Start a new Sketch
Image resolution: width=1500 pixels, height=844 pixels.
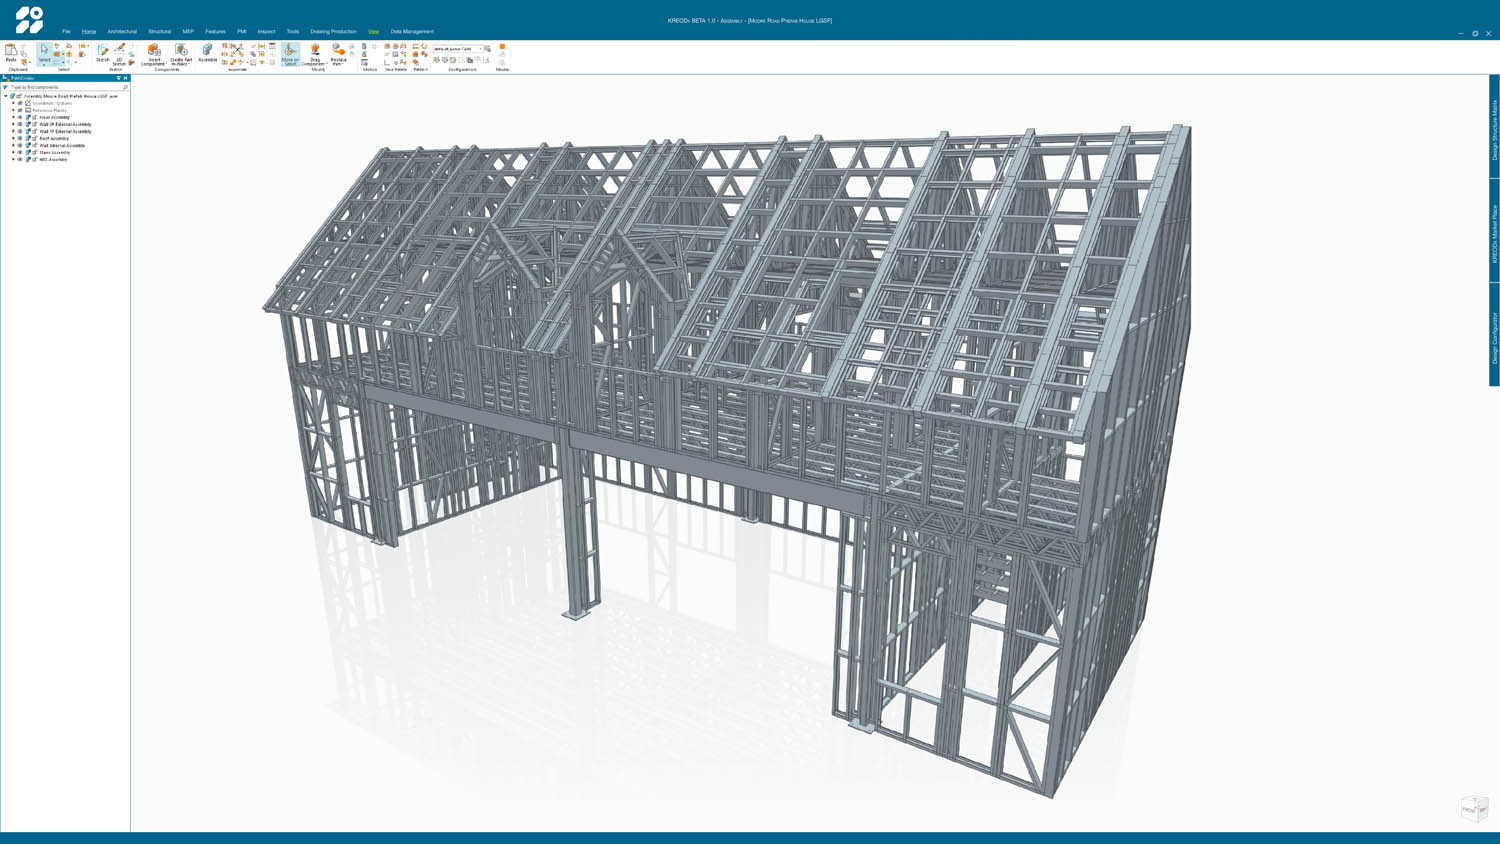103,51
